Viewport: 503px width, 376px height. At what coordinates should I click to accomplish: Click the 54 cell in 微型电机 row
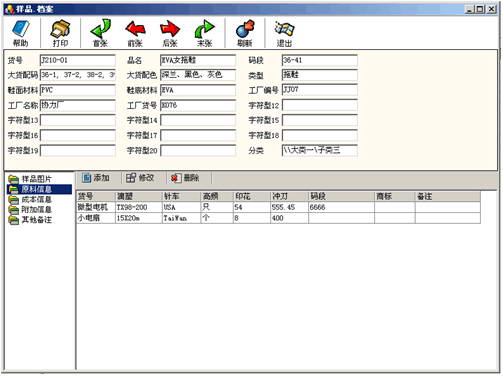pos(252,207)
